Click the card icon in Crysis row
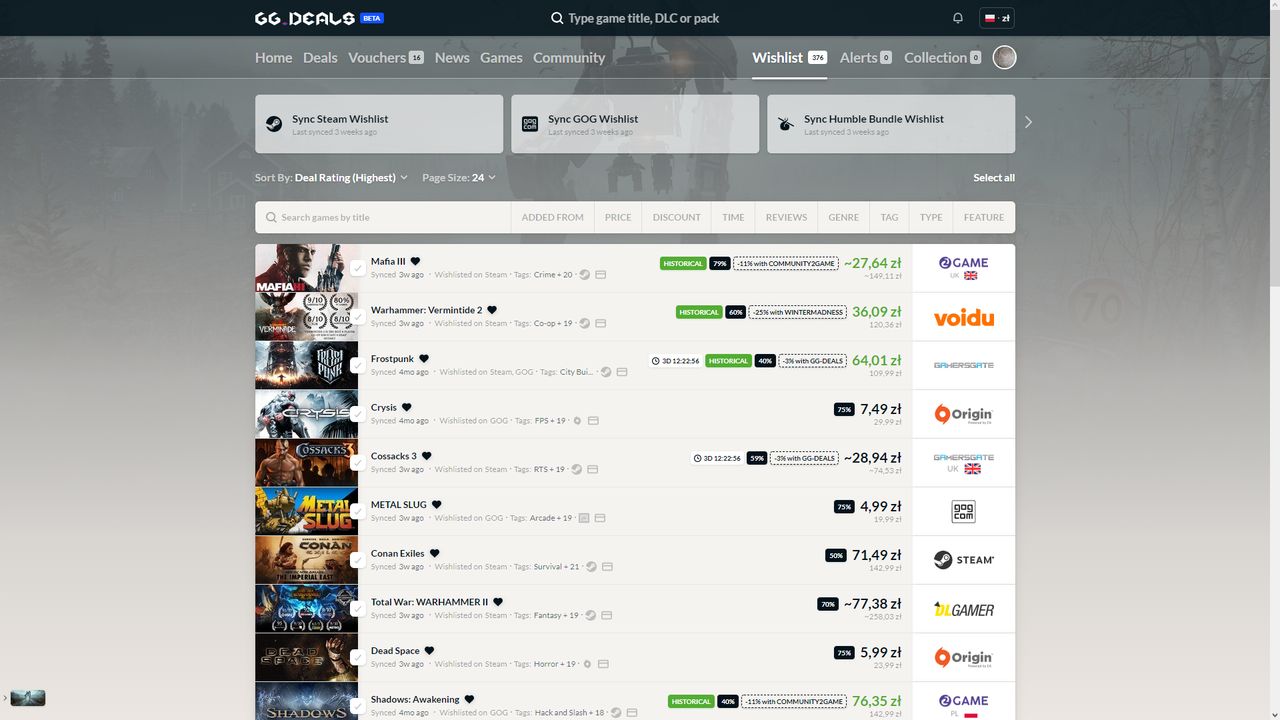The height and width of the screenshot is (720, 1280). click(593, 420)
